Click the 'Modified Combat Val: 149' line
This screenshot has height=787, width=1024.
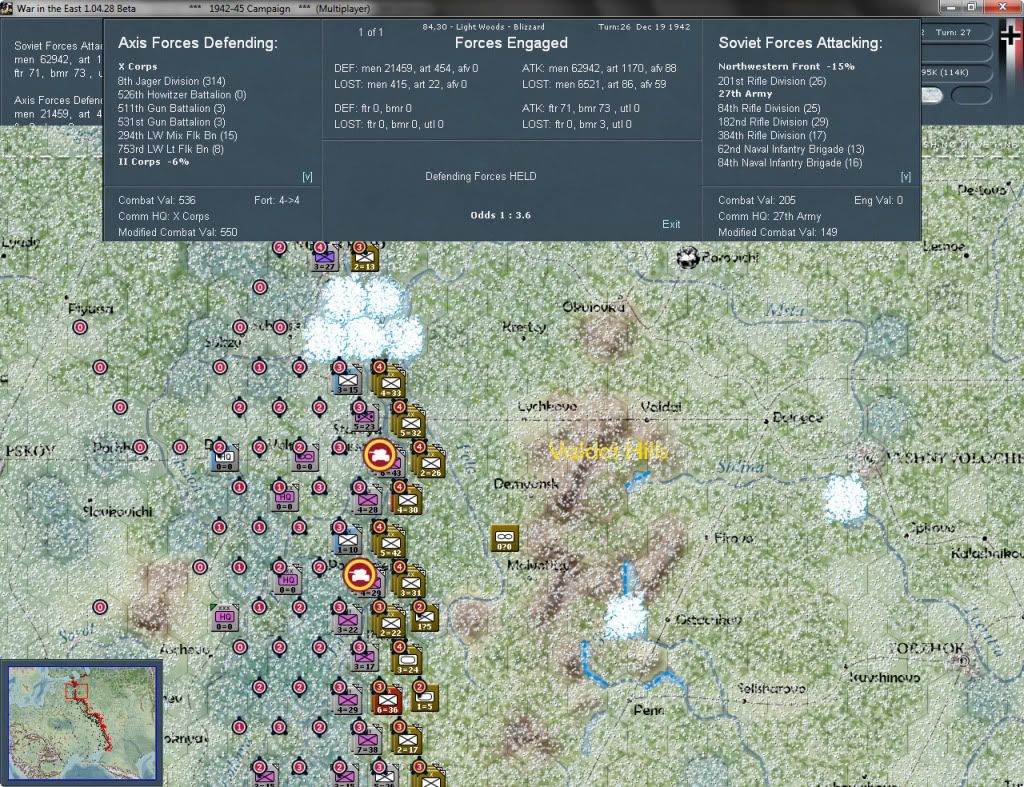[x=778, y=233]
